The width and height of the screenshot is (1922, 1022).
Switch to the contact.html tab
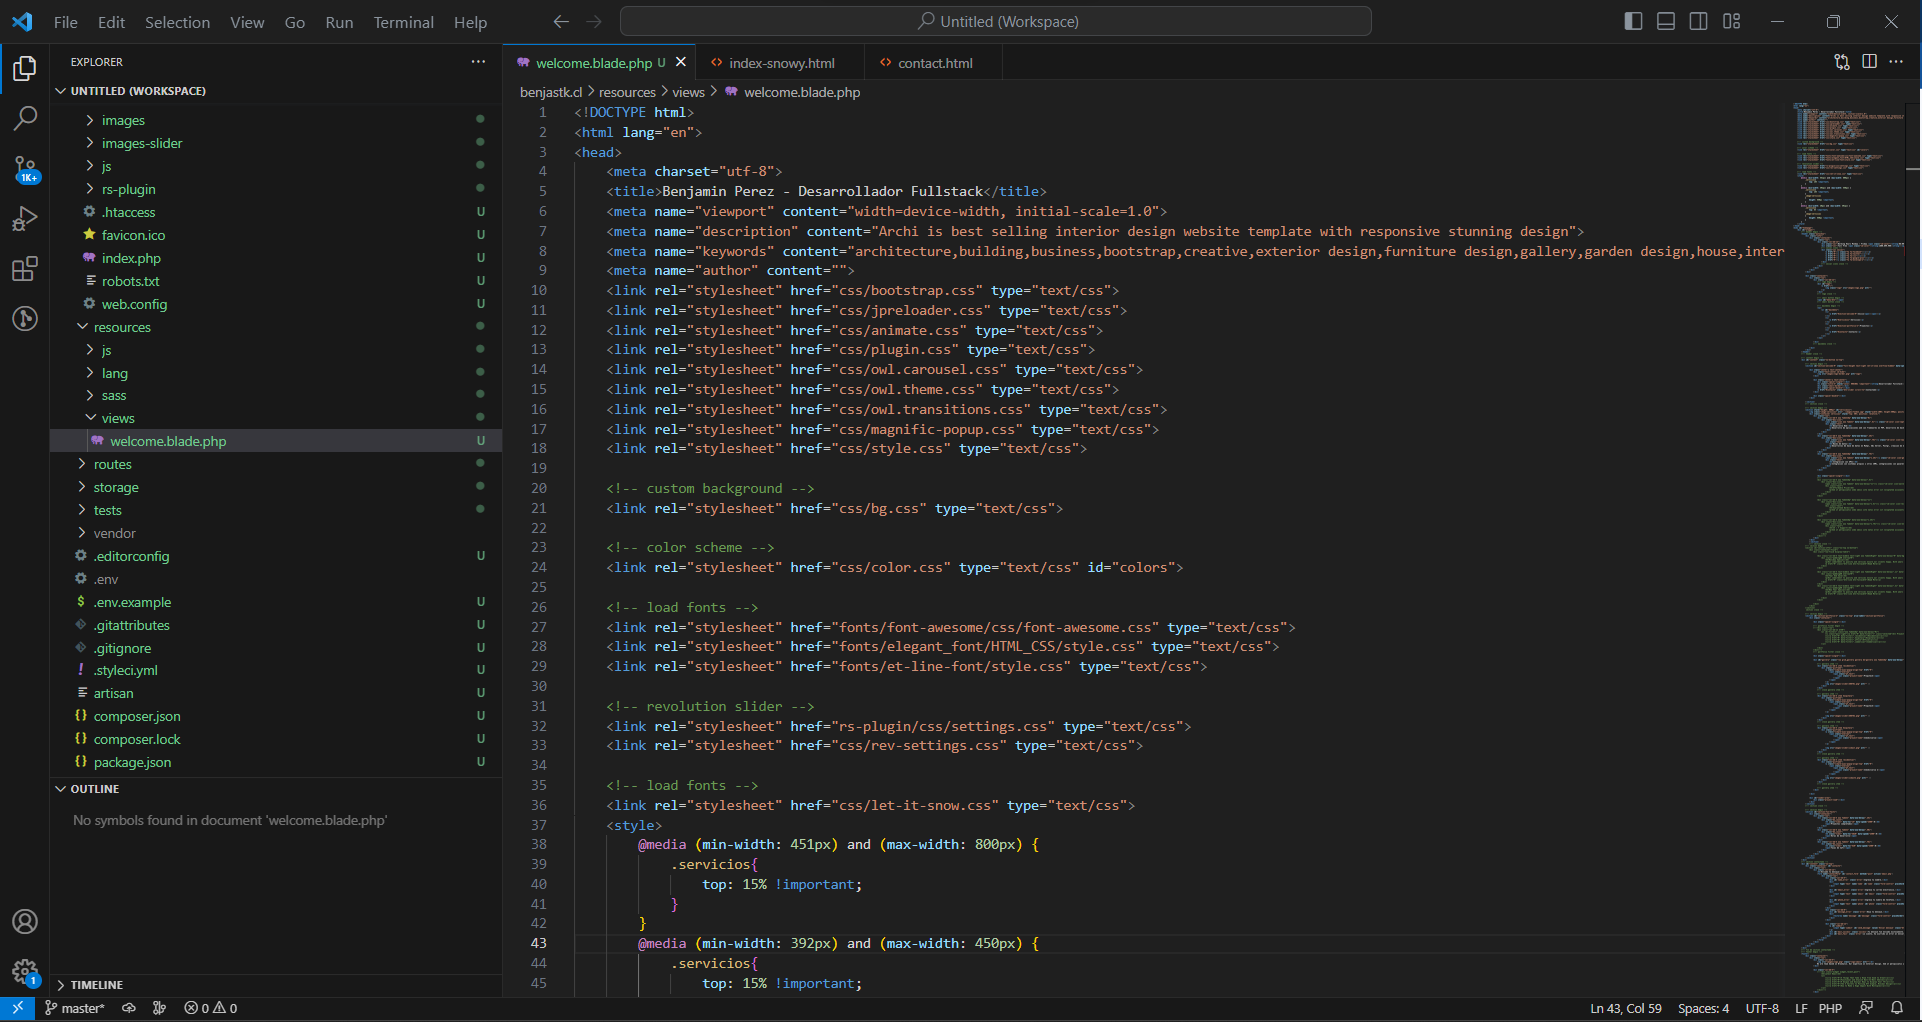[934, 63]
